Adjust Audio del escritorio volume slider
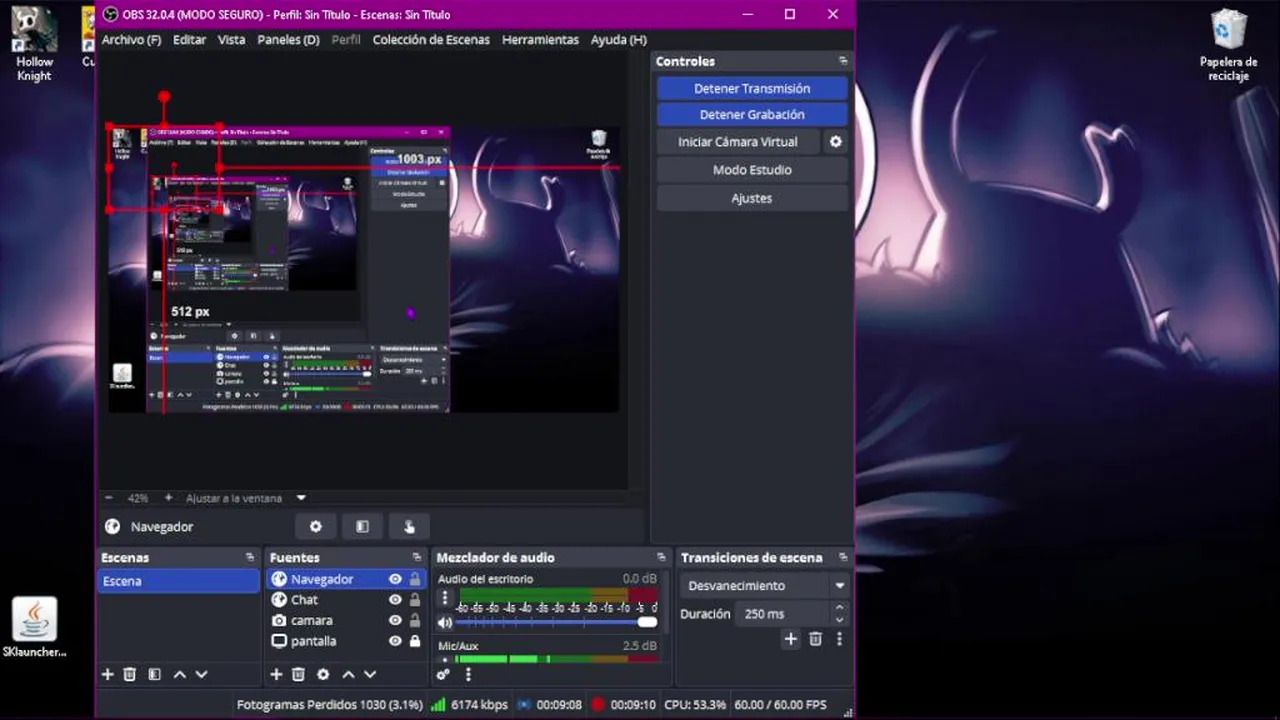1280x720 pixels. point(558,622)
